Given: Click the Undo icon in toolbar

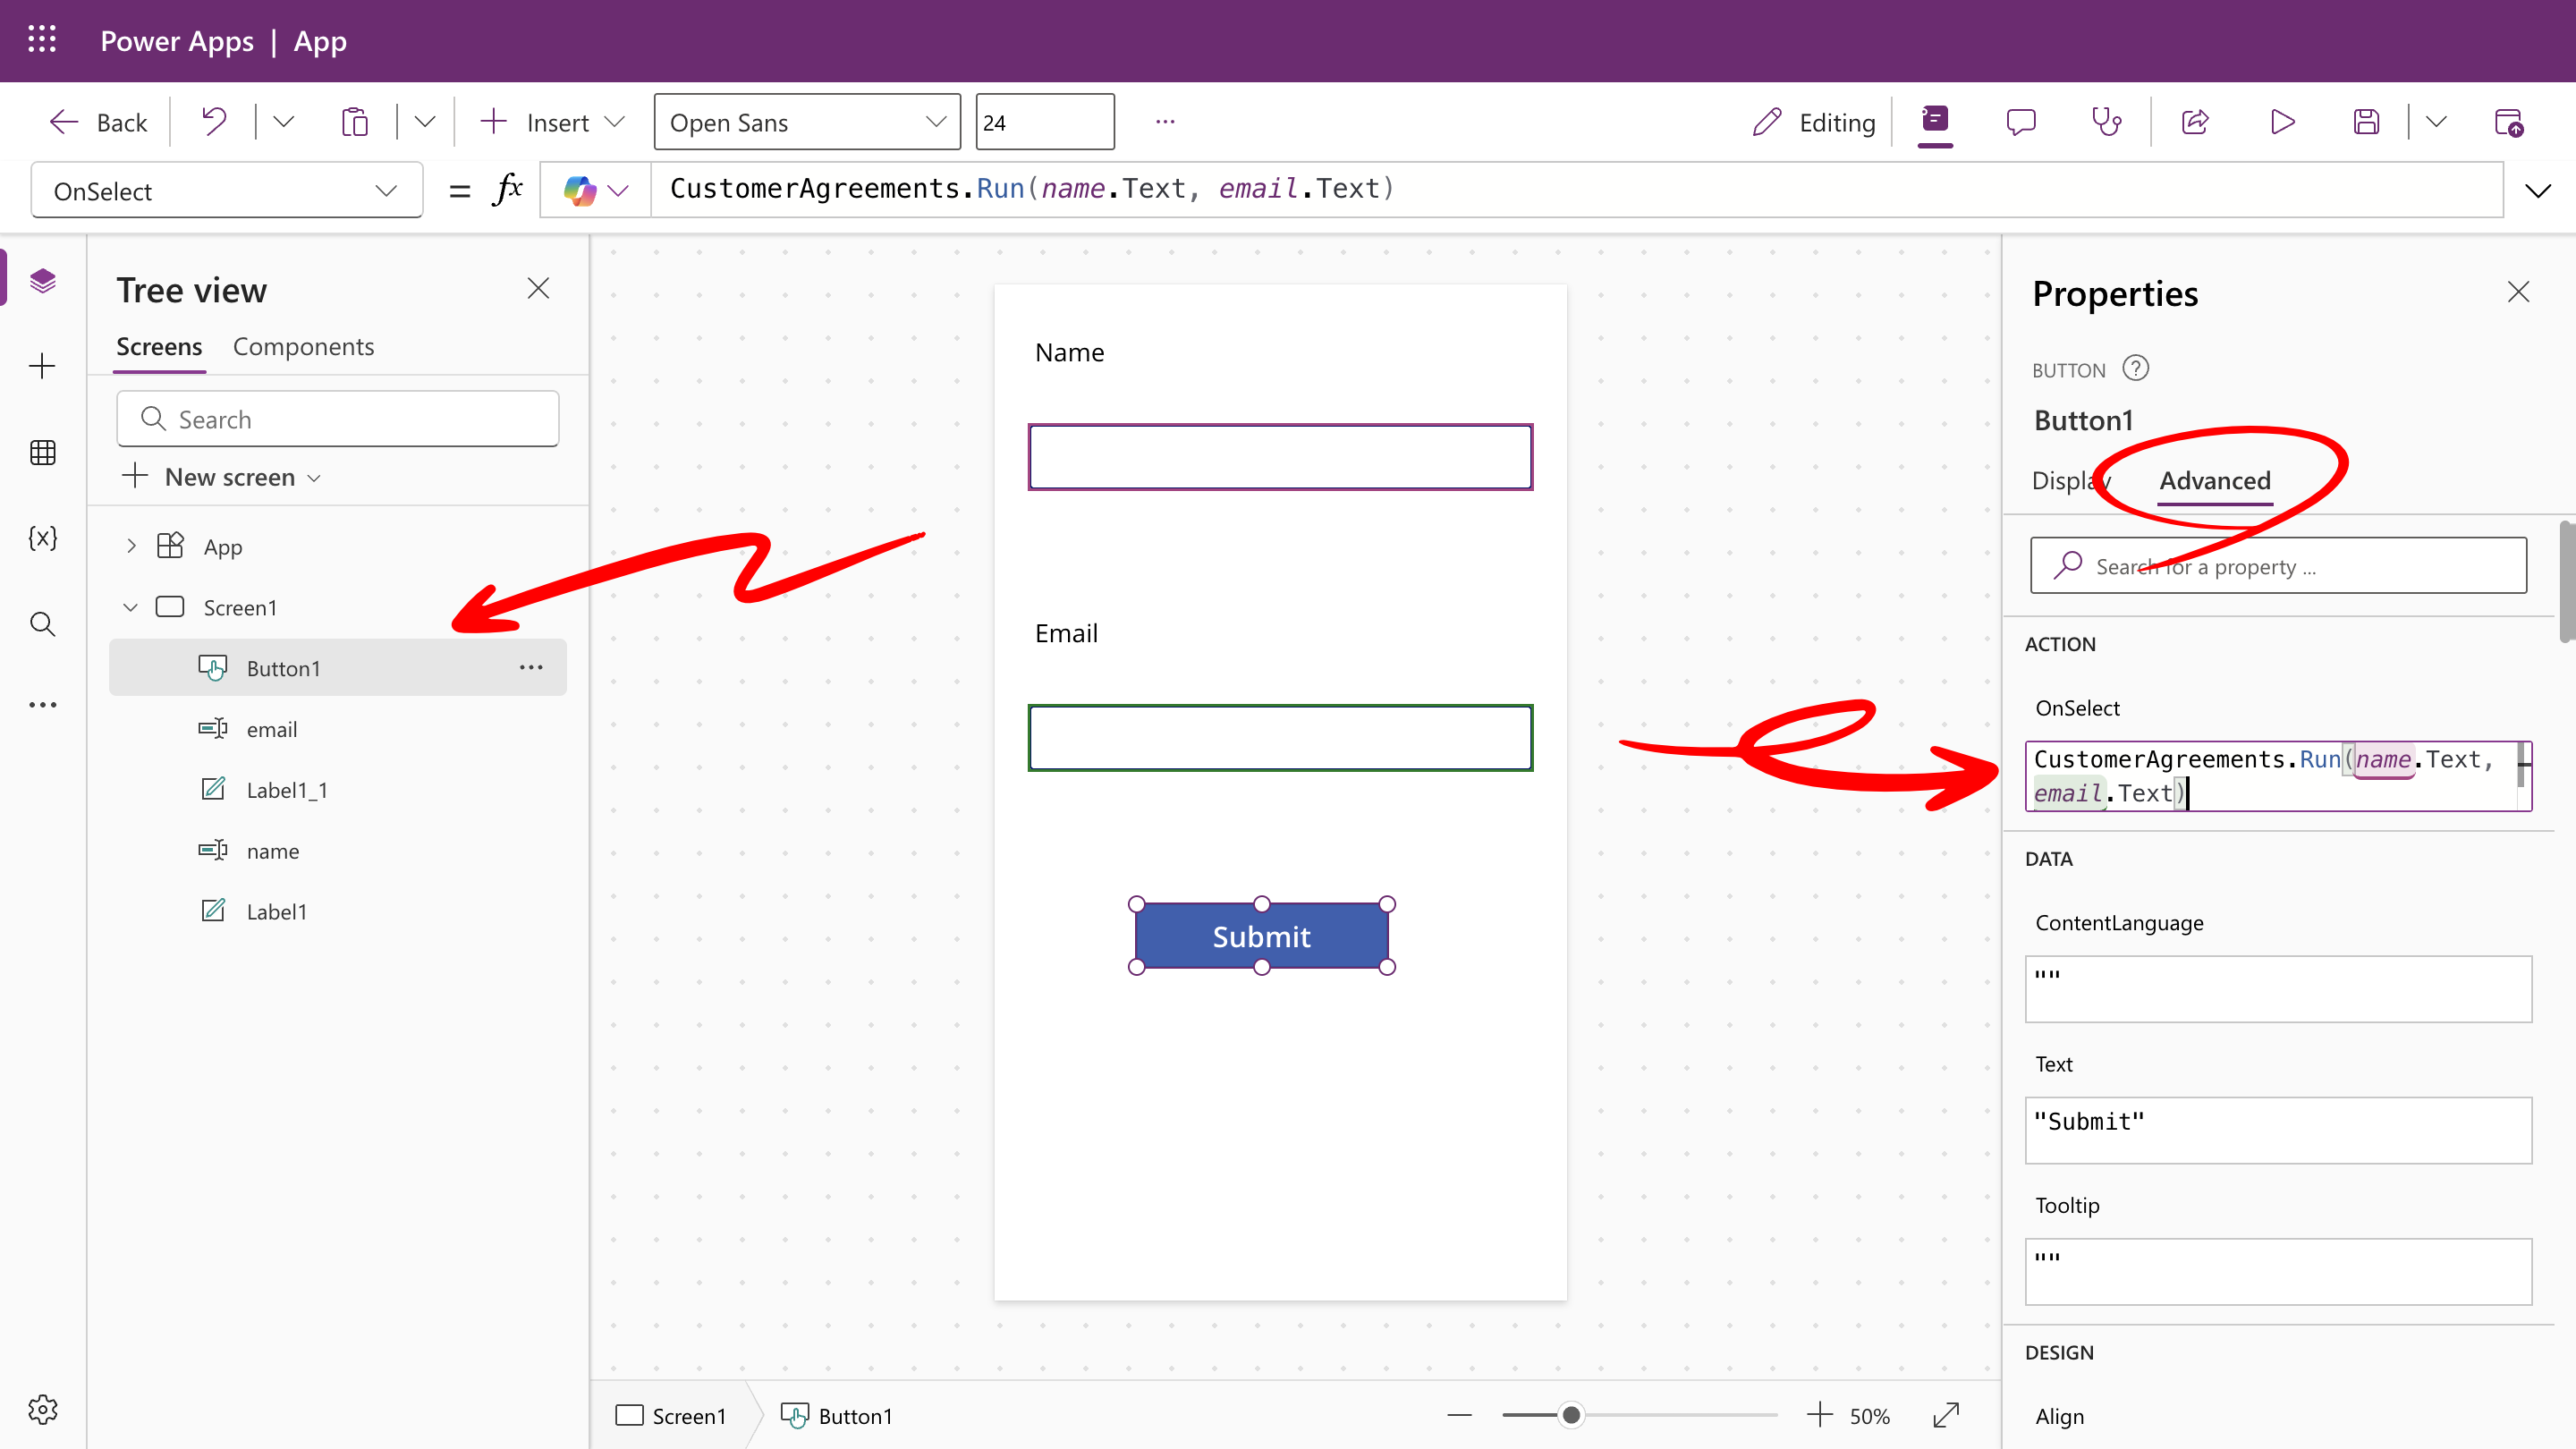Looking at the screenshot, I should point(214,122).
